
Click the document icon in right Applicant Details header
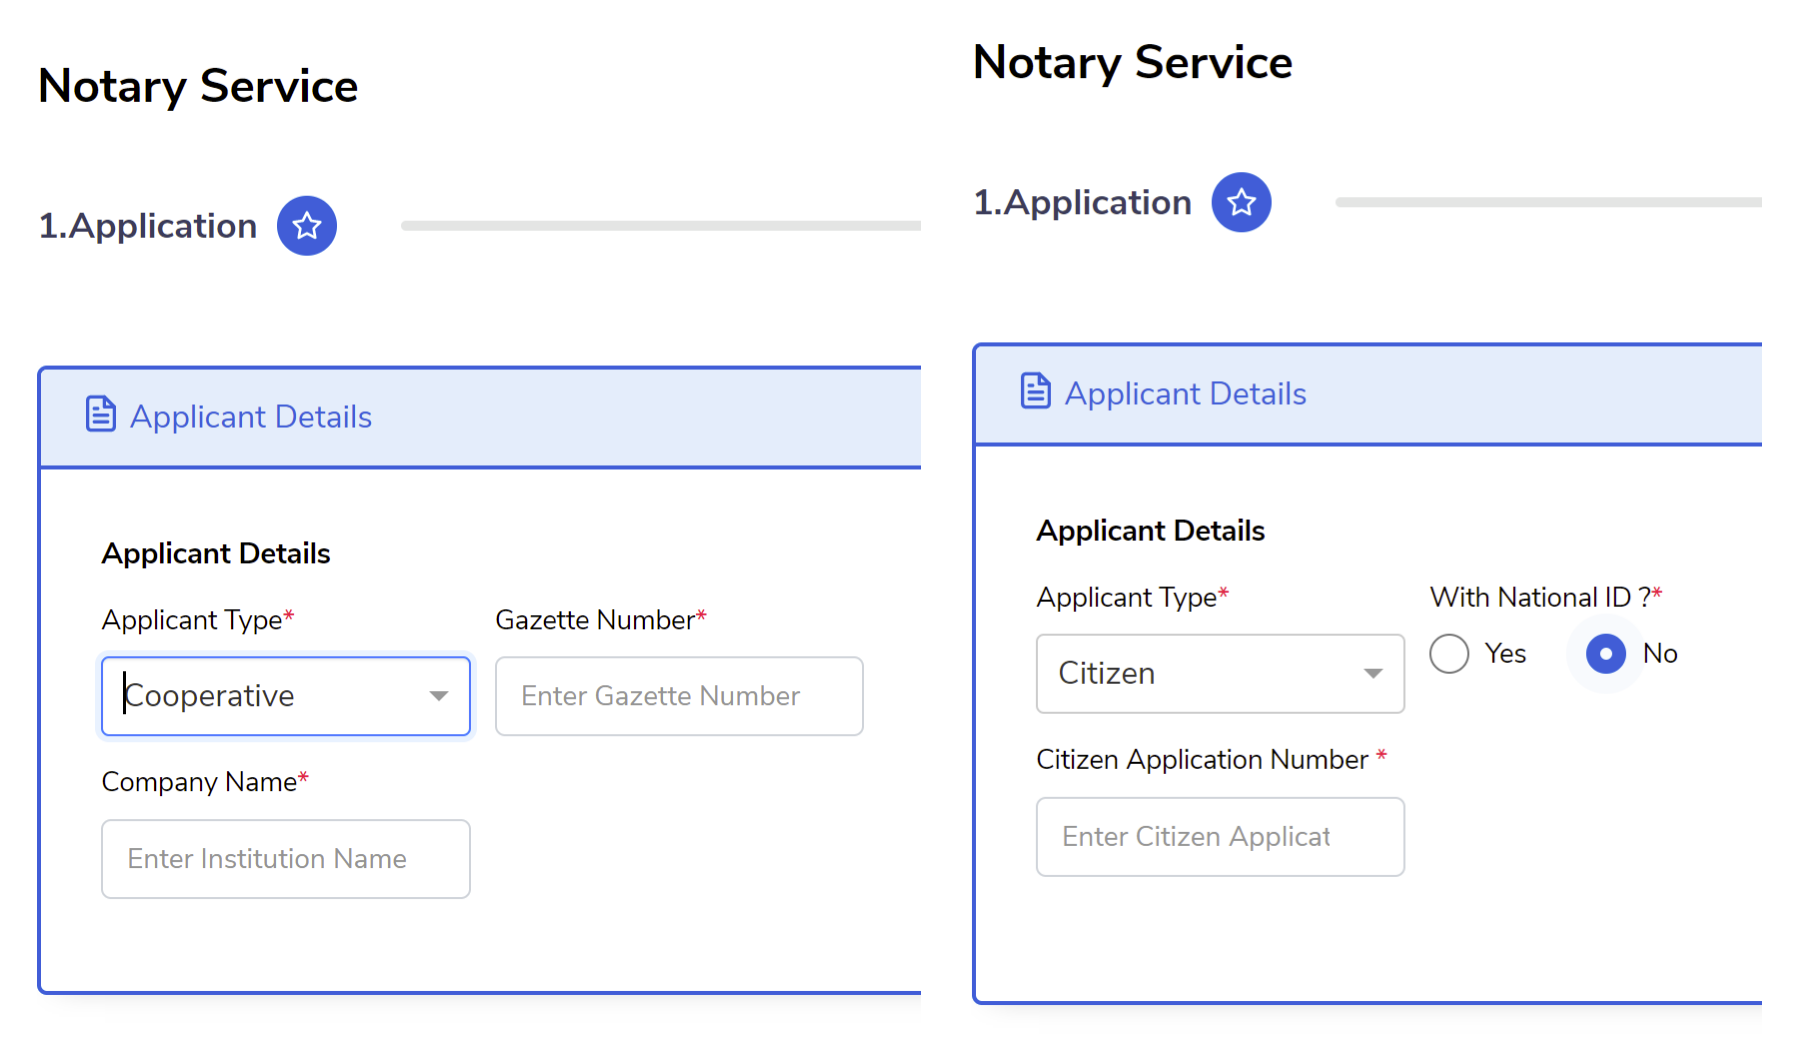[x=1035, y=391]
